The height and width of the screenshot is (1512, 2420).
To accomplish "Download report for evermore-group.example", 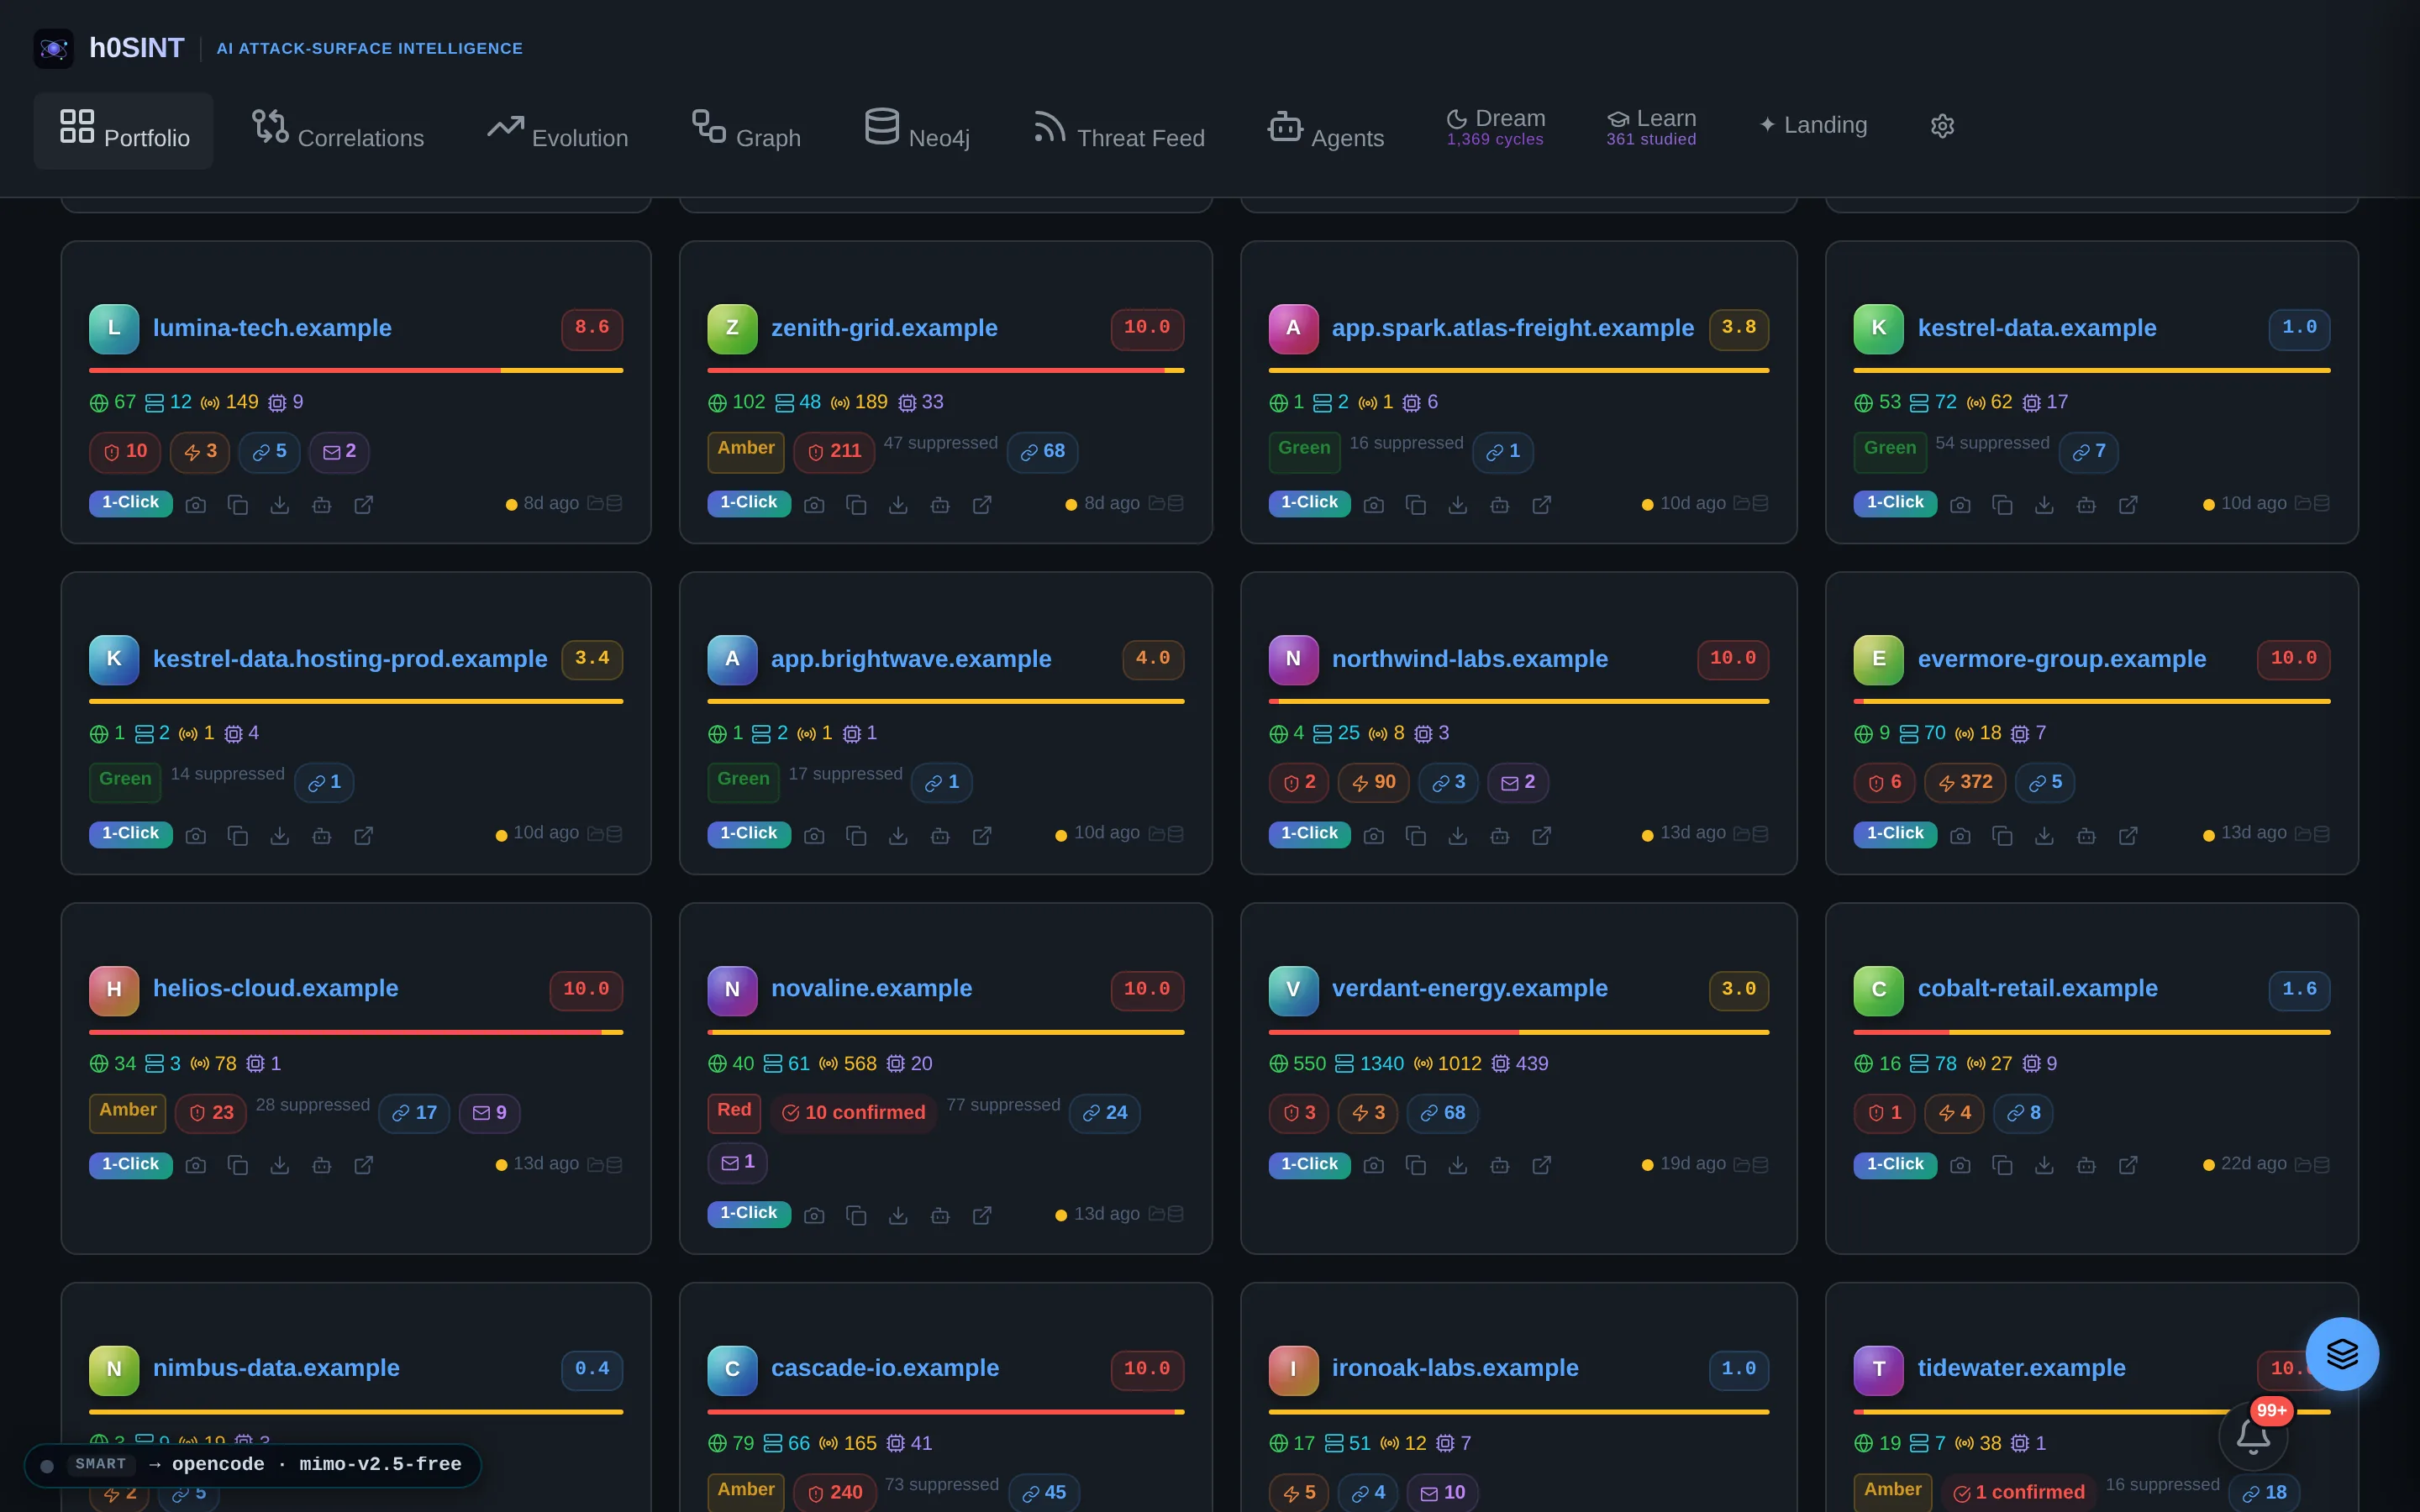I will pos(2044,835).
